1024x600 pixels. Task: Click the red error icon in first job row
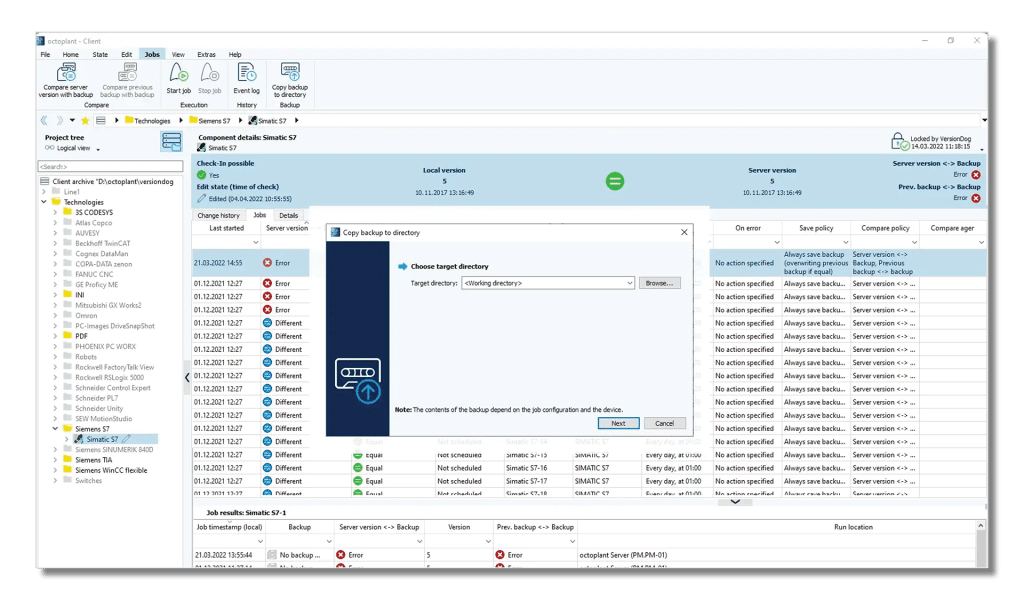[268, 263]
